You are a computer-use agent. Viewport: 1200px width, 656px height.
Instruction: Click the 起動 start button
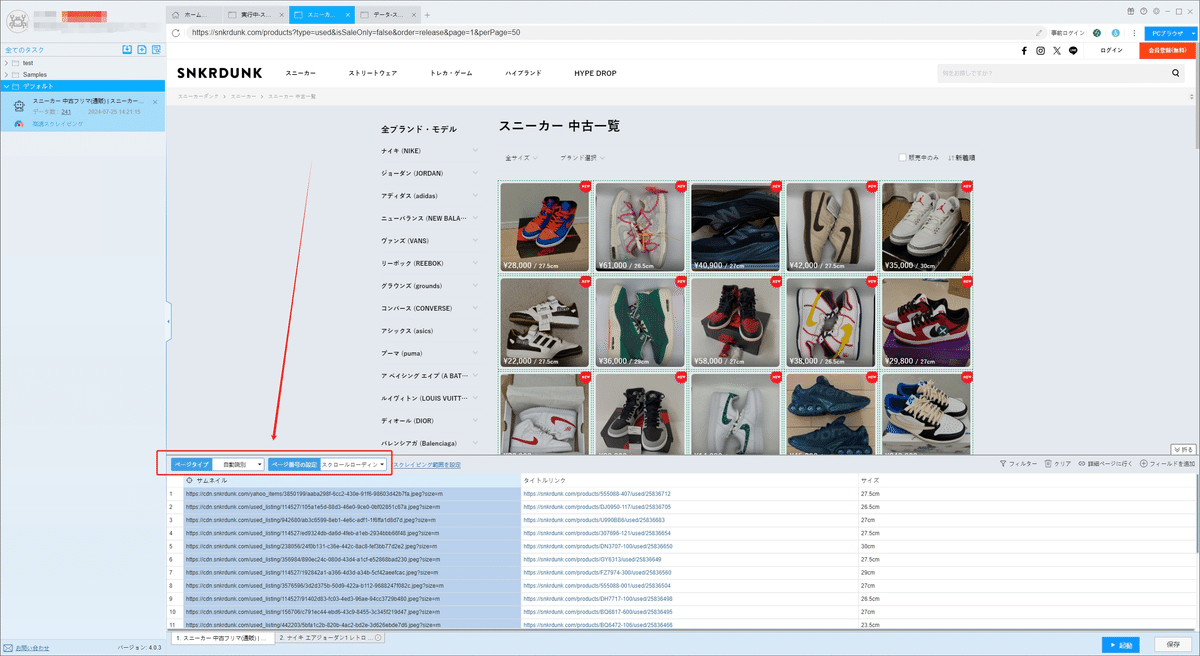coord(1123,645)
